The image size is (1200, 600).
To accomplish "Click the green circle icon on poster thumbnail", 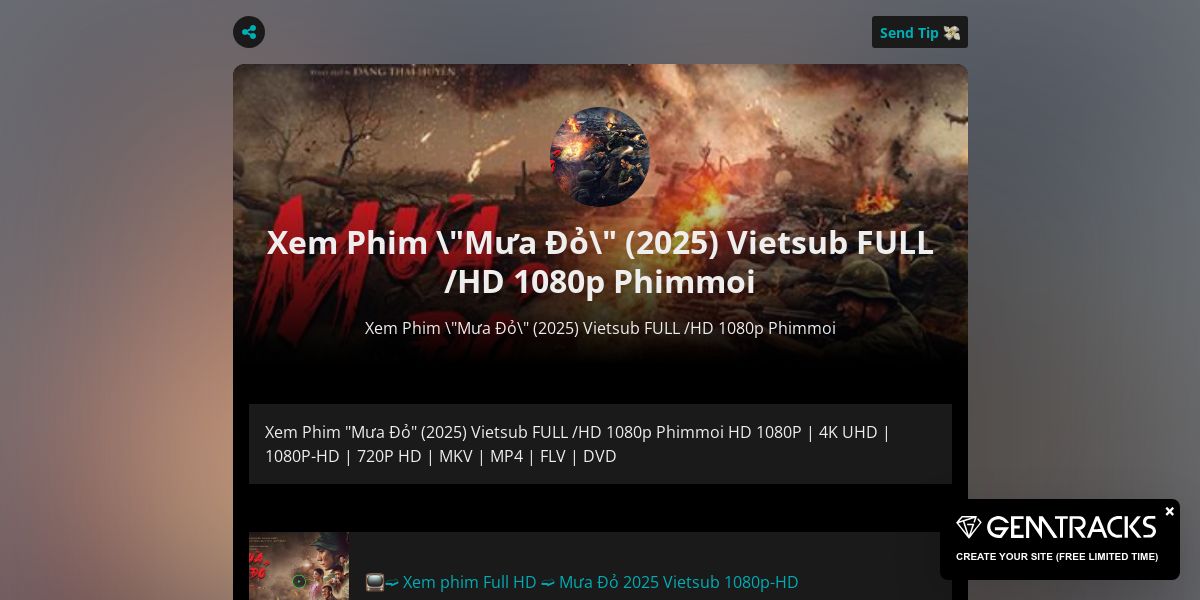I will tap(298, 580).
